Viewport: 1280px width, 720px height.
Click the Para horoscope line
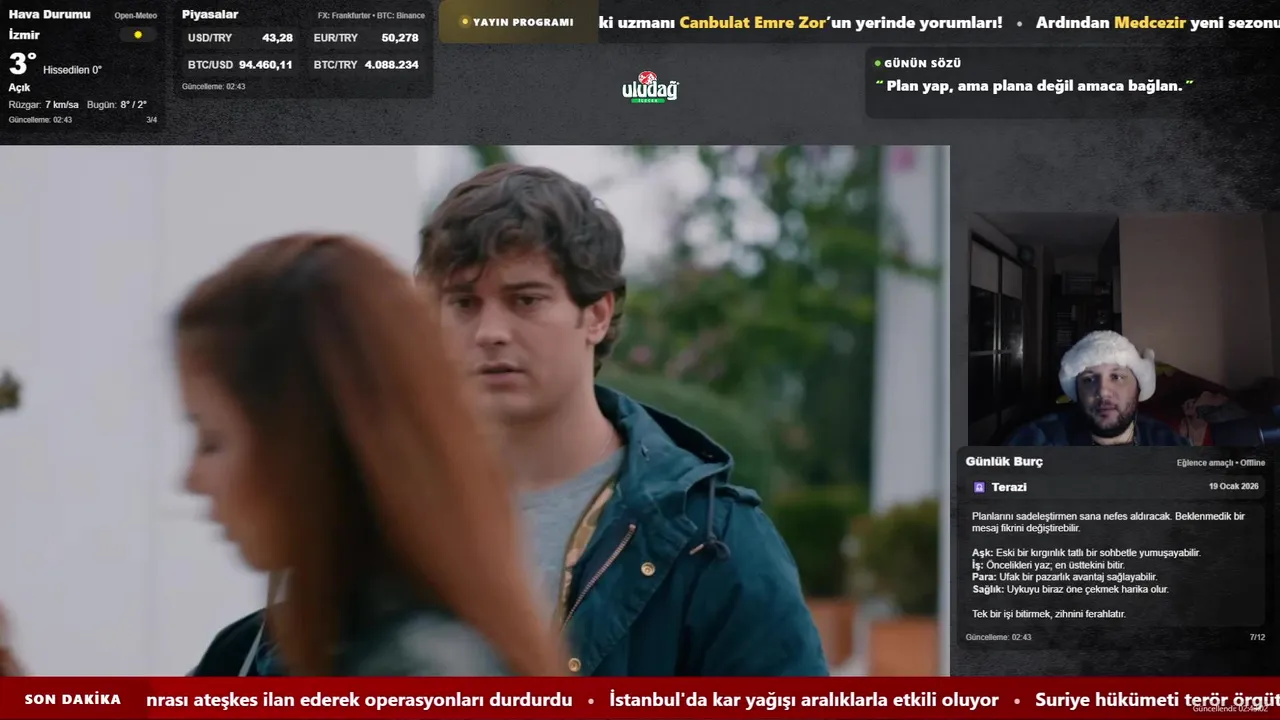(1064, 577)
